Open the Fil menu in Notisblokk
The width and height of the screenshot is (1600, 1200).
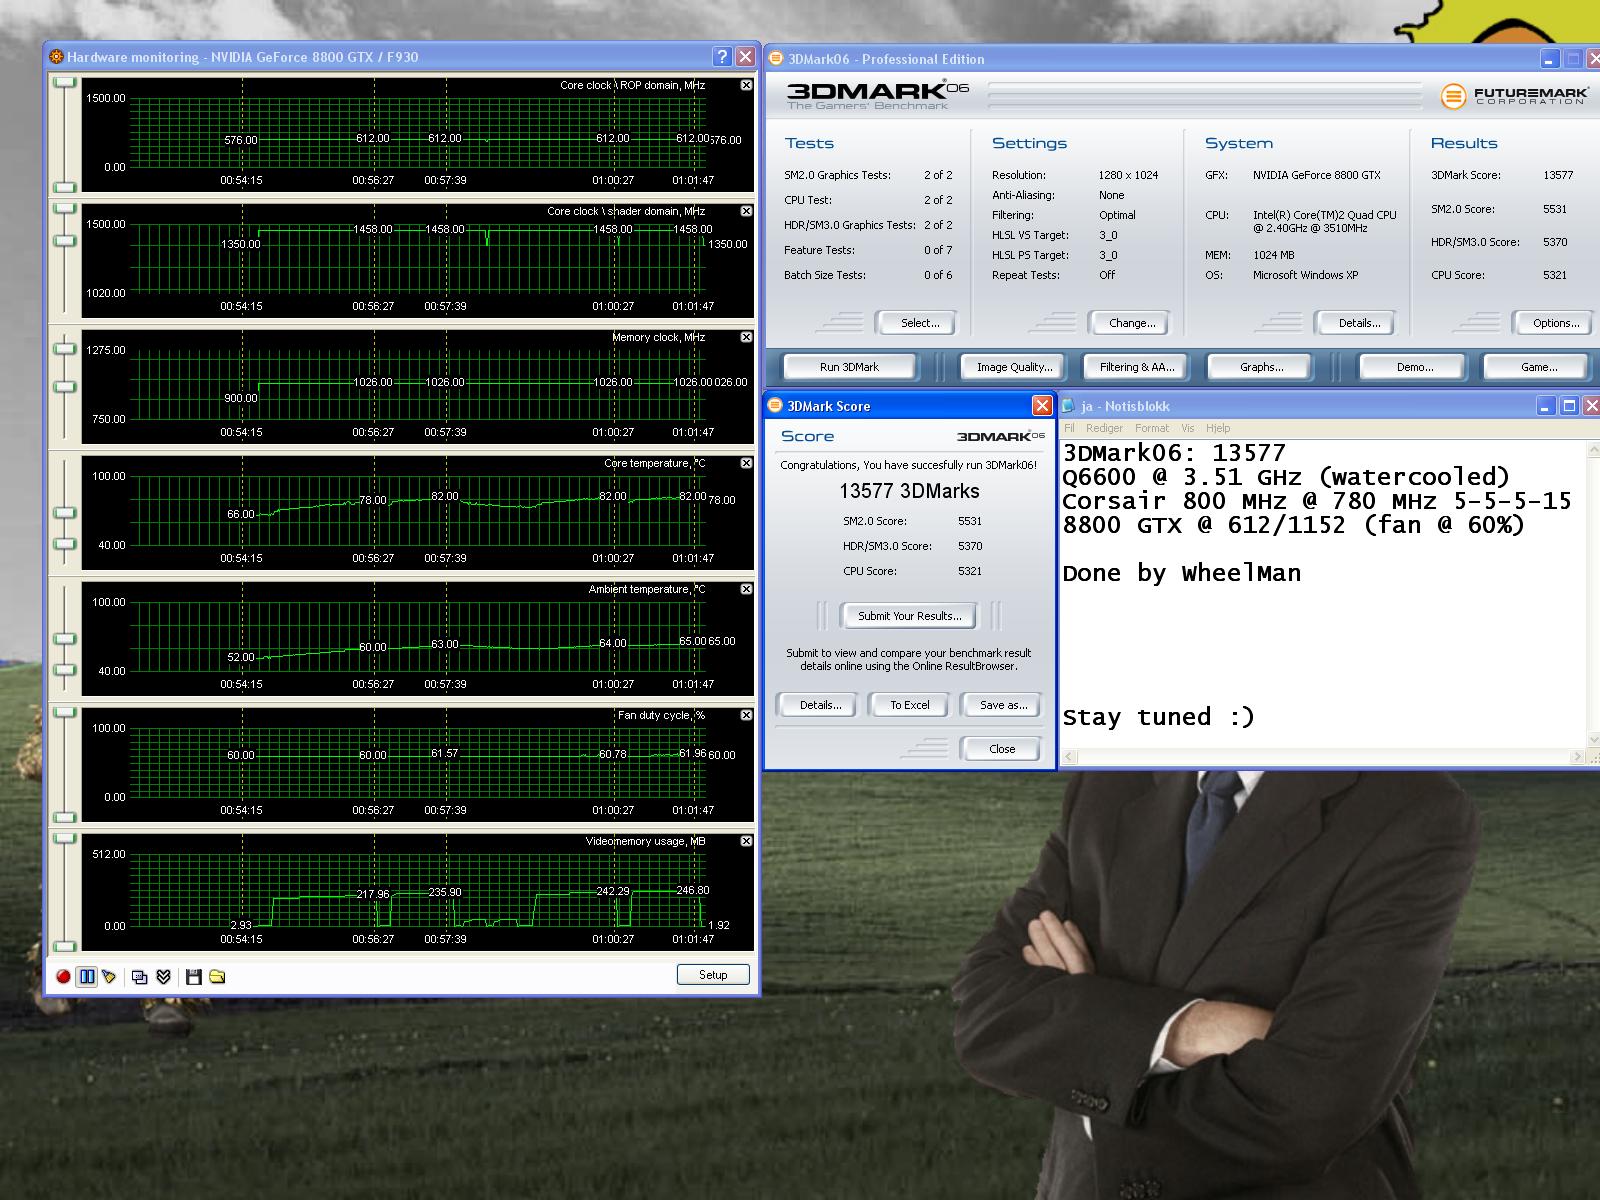click(1069, 428)
